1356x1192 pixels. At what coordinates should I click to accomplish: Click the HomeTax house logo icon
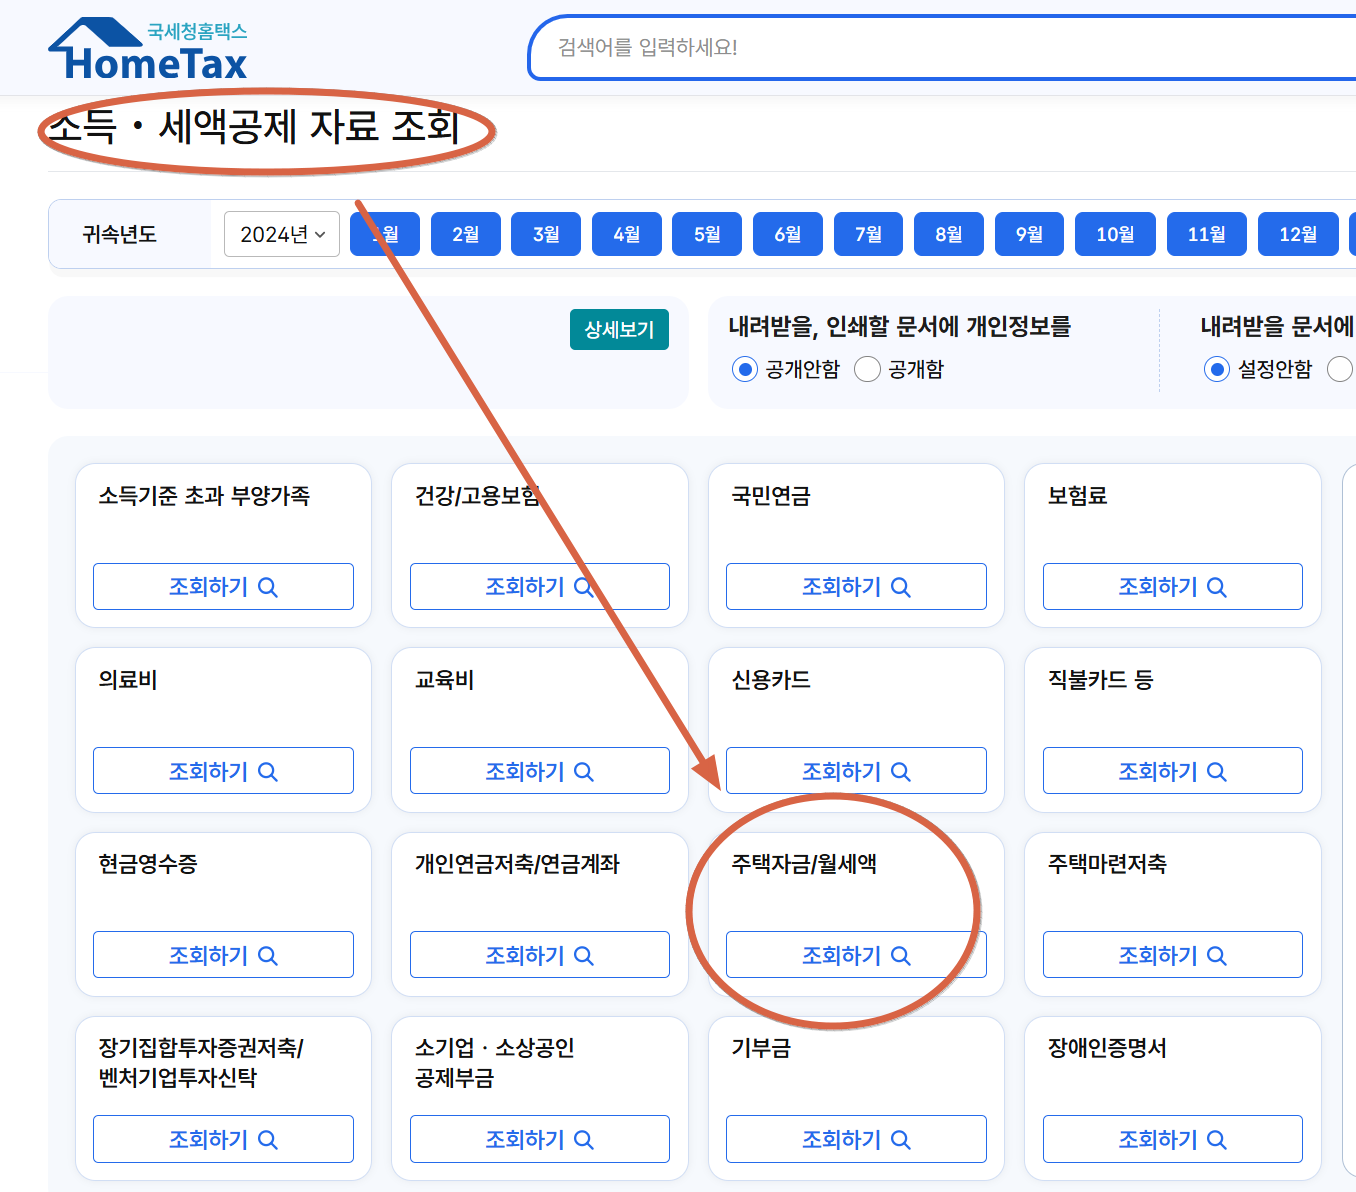coord(97,33)
